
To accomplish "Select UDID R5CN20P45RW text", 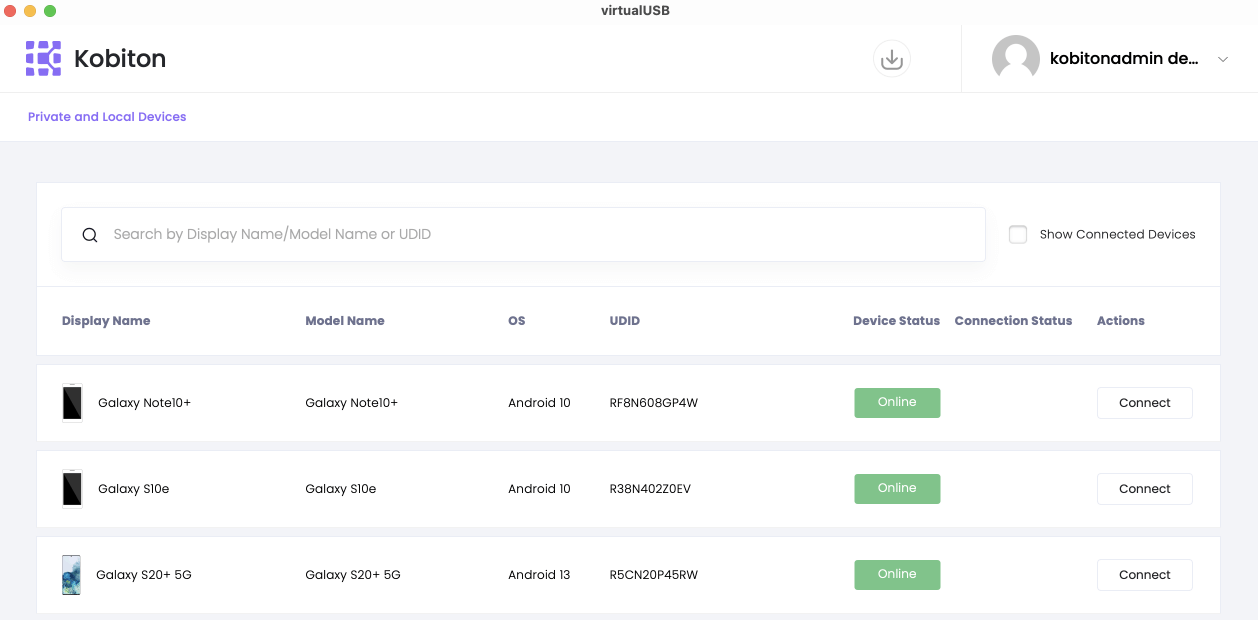I will [653, 575].
